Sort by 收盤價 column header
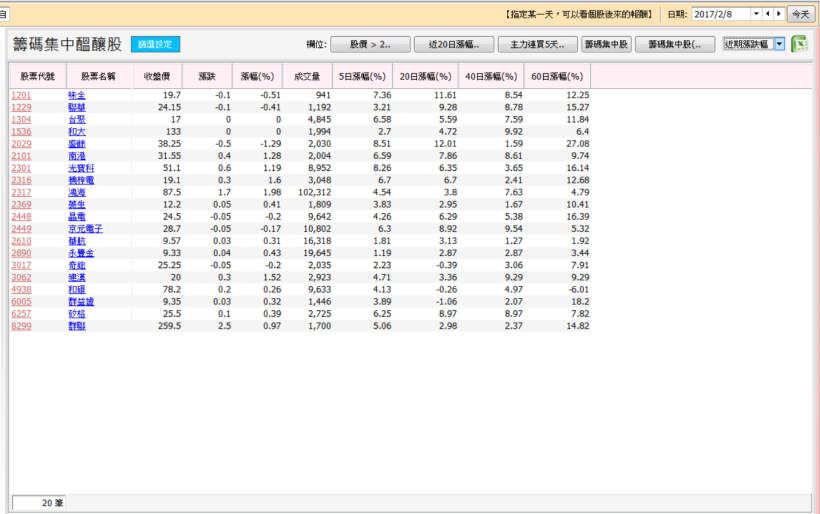 tap(157, 76)
